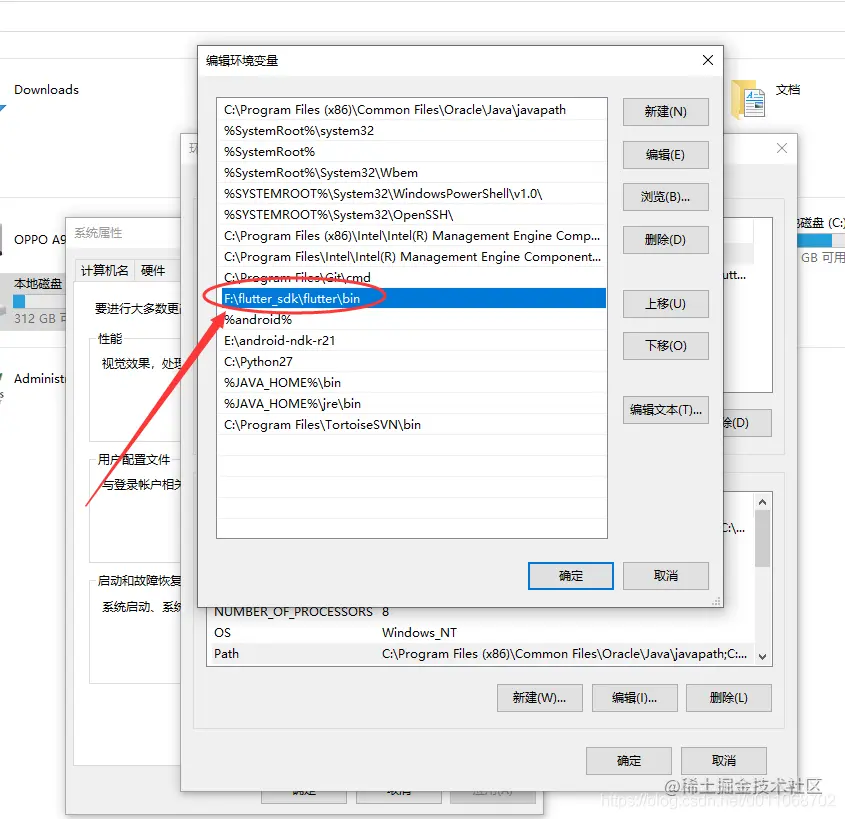Select F:\flutter_sdk\flutter\bin entry

click(x=412, y=299)
